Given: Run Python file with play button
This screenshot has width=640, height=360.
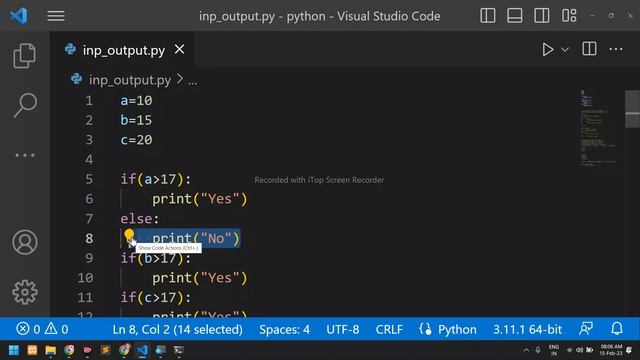Looking at the screenshot, I should click(x=547, y=49).
